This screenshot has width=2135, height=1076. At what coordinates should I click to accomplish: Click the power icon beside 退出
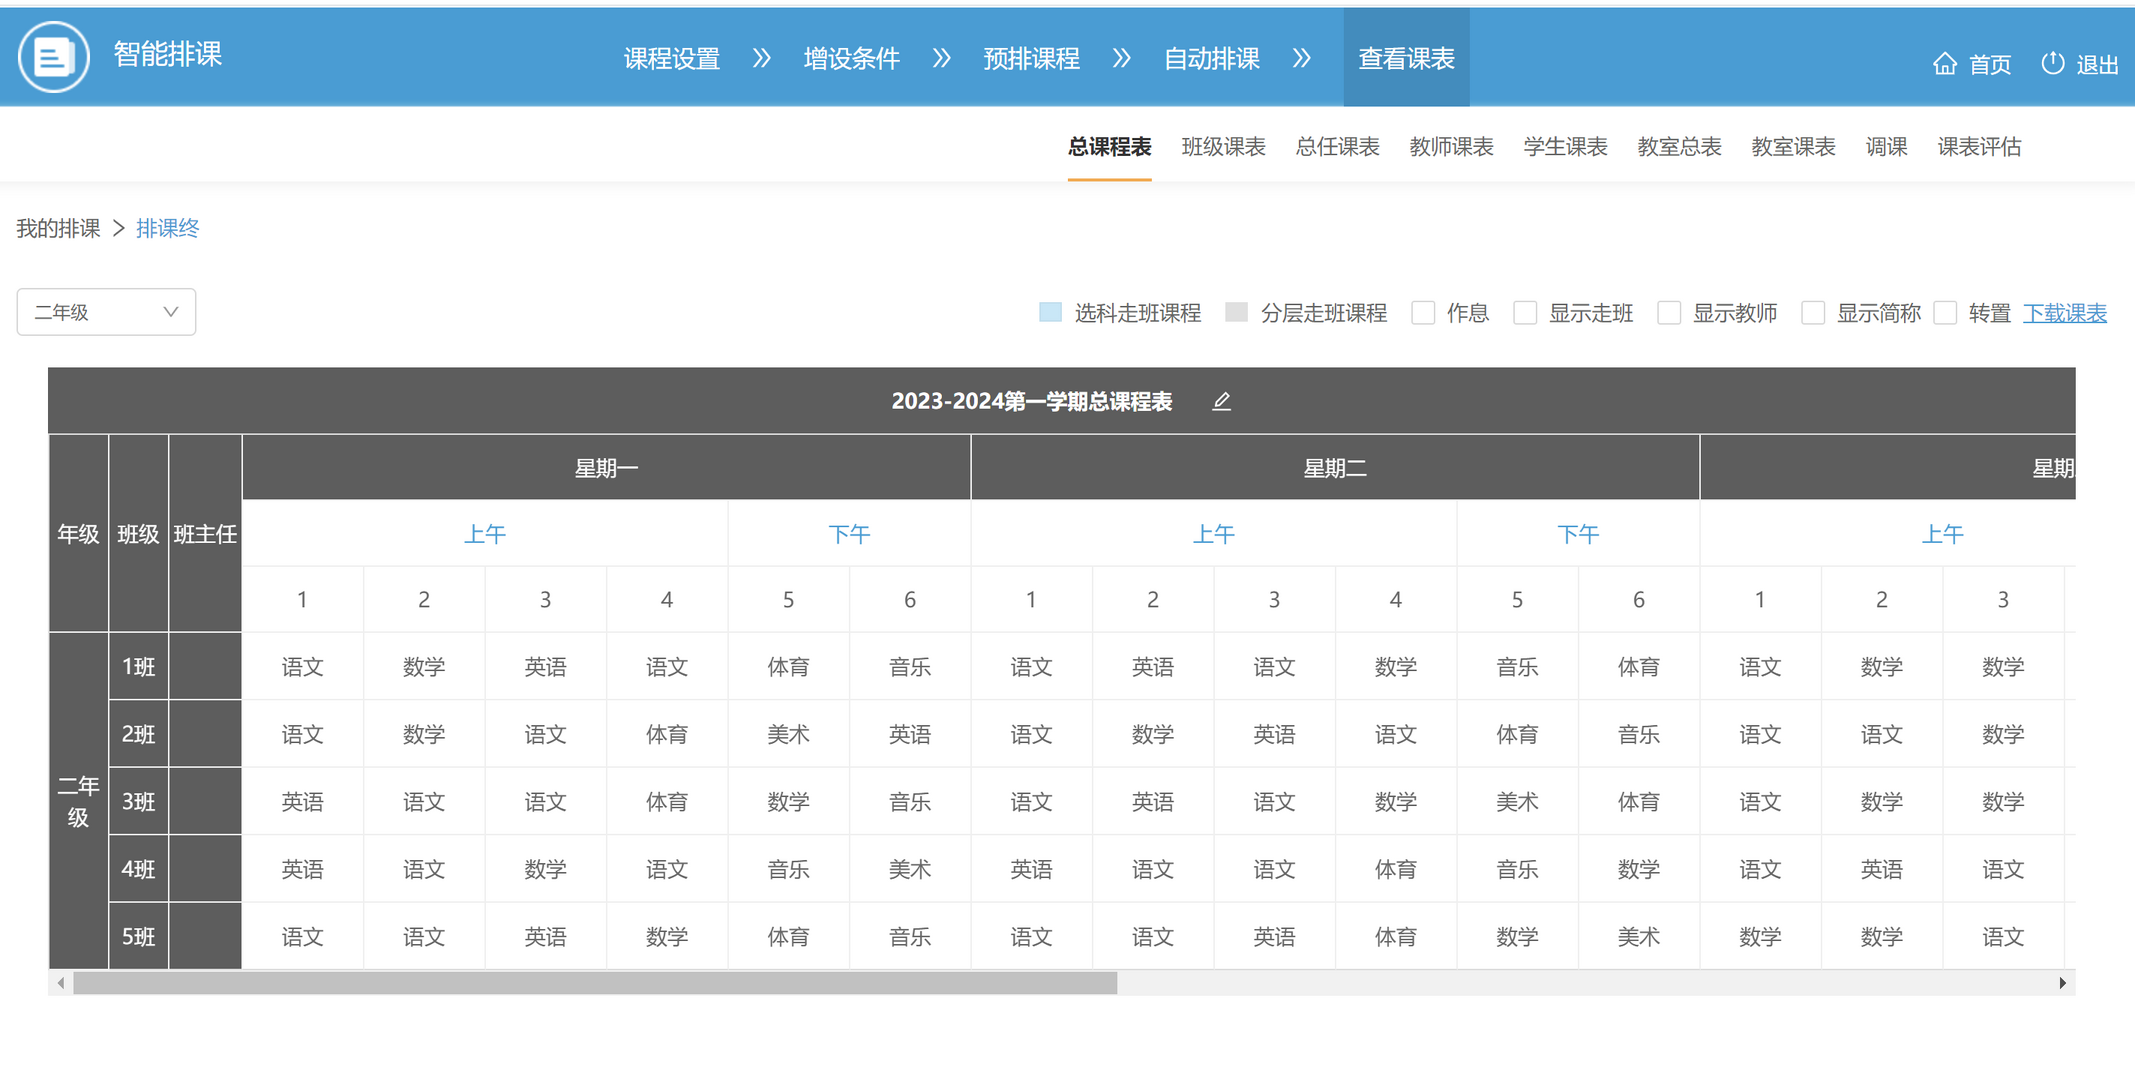click(x=2052, y=63)
